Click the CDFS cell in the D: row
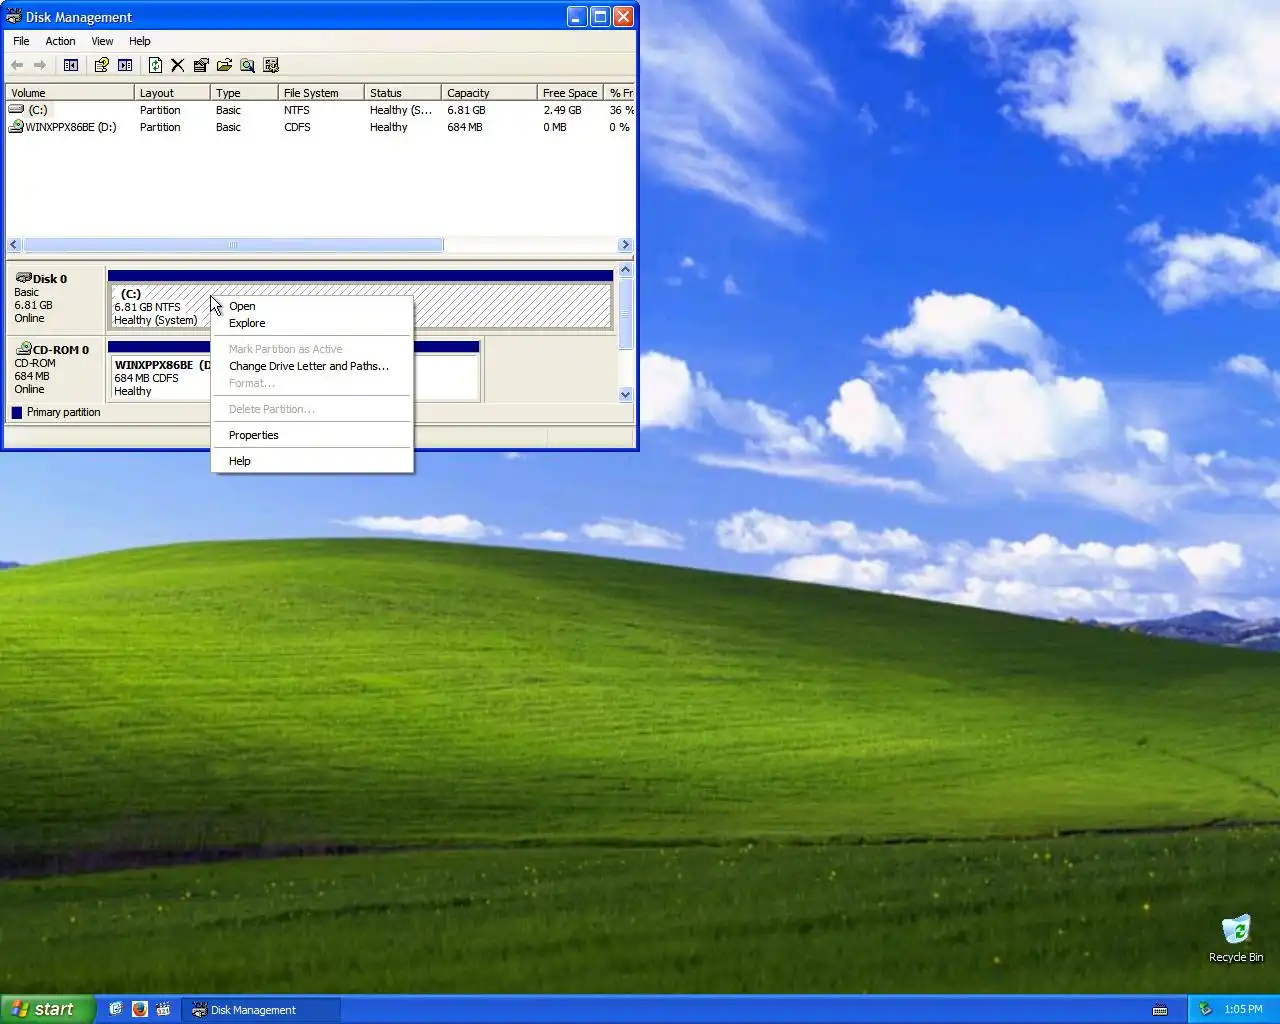 click(x=297, y=127)
